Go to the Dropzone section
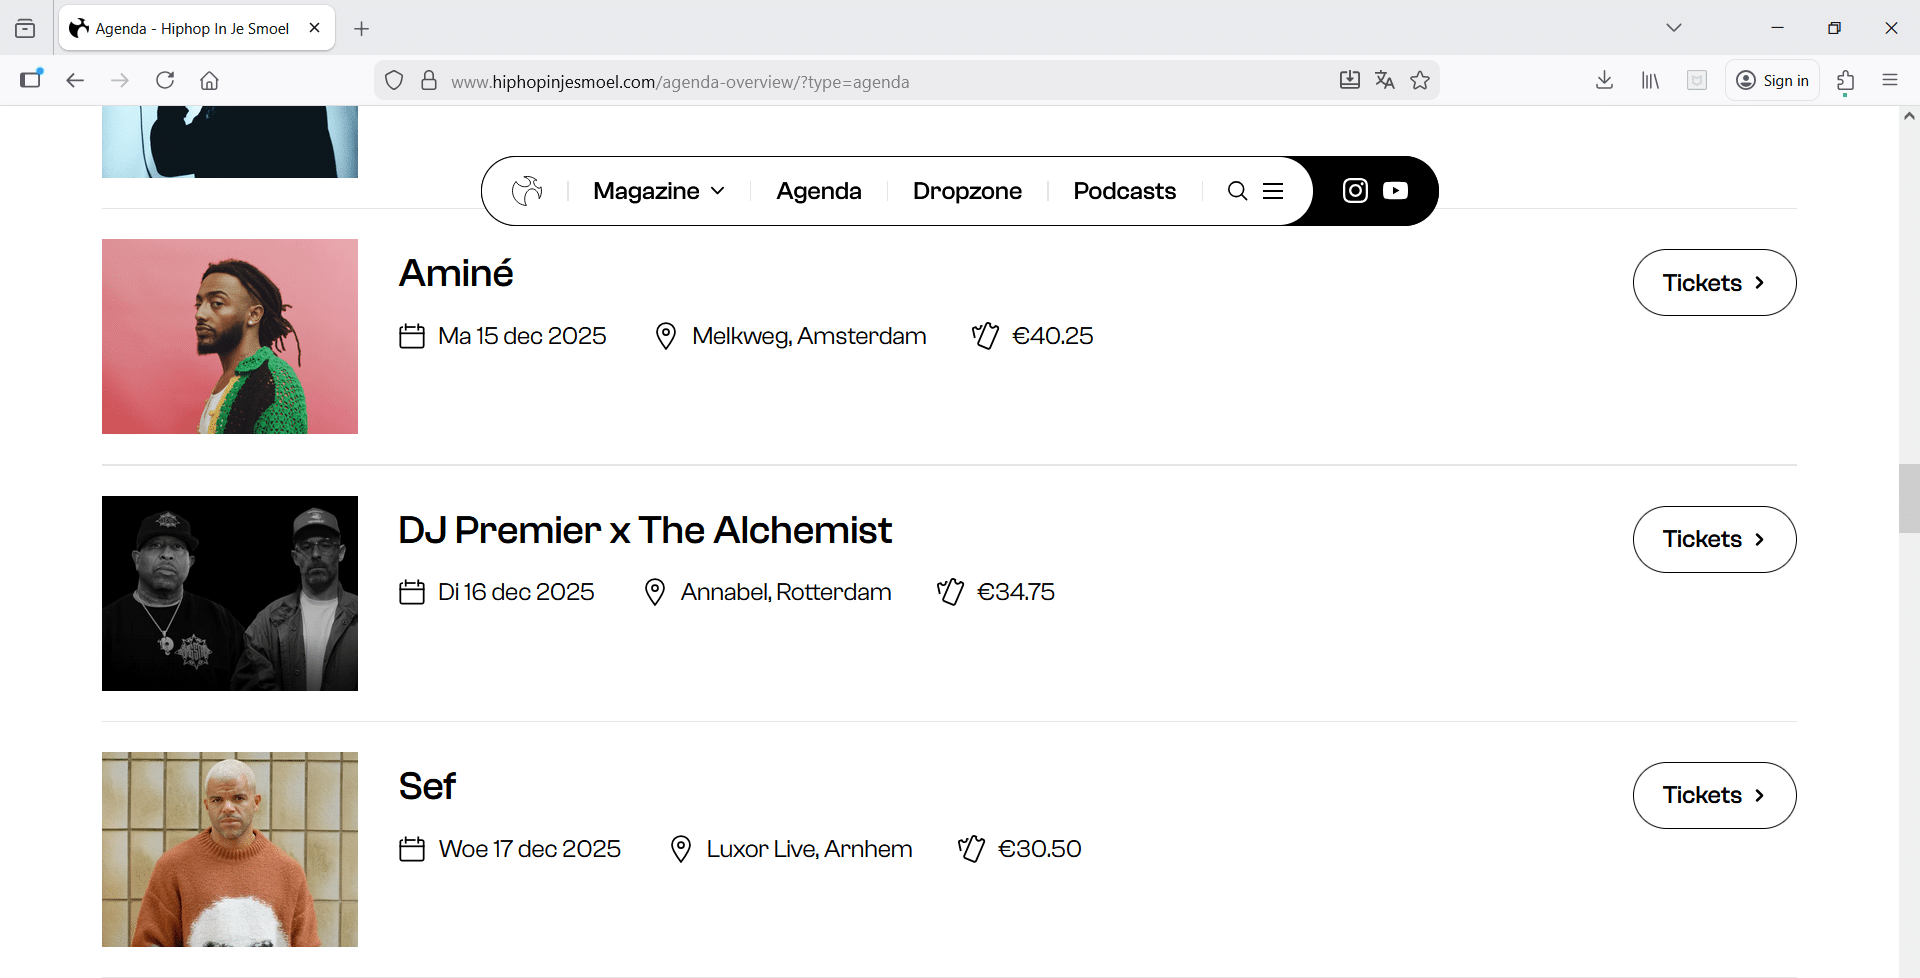Image resolution: width=1920 pixels, height=978 pixels. (967, 191)
